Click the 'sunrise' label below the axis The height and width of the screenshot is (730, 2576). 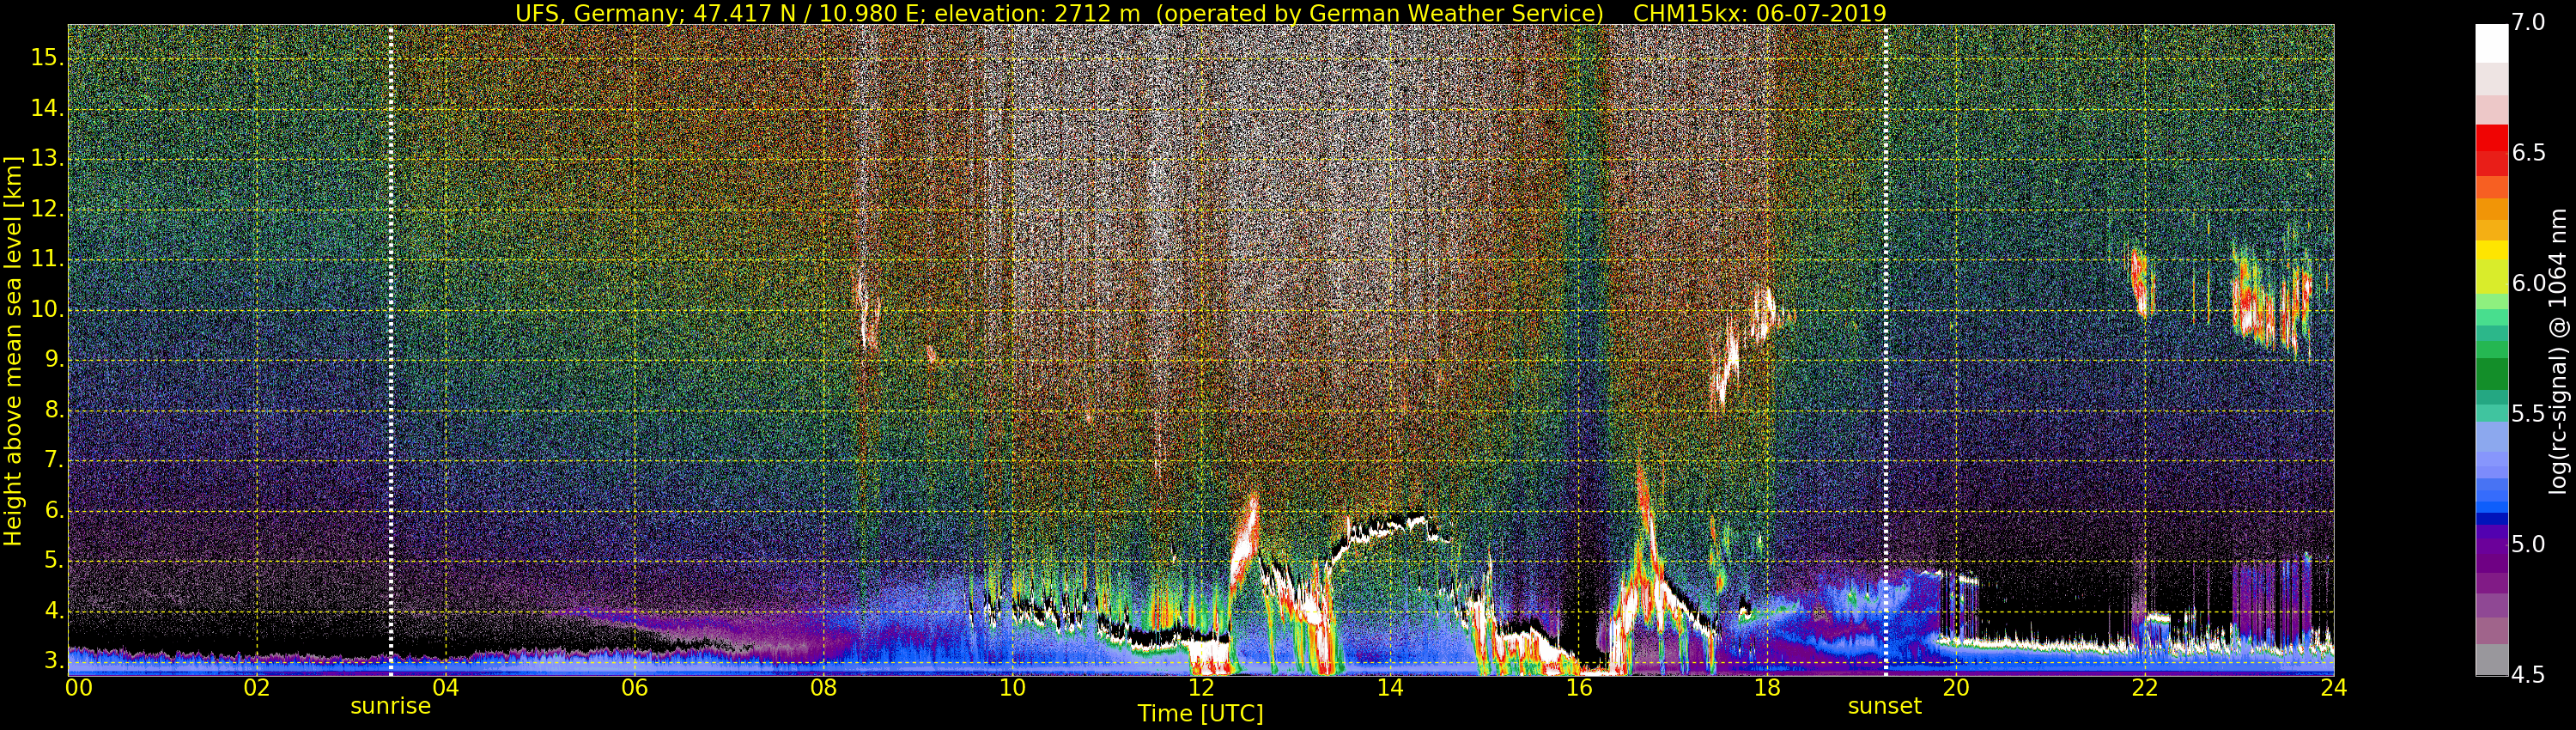(390, 706)
